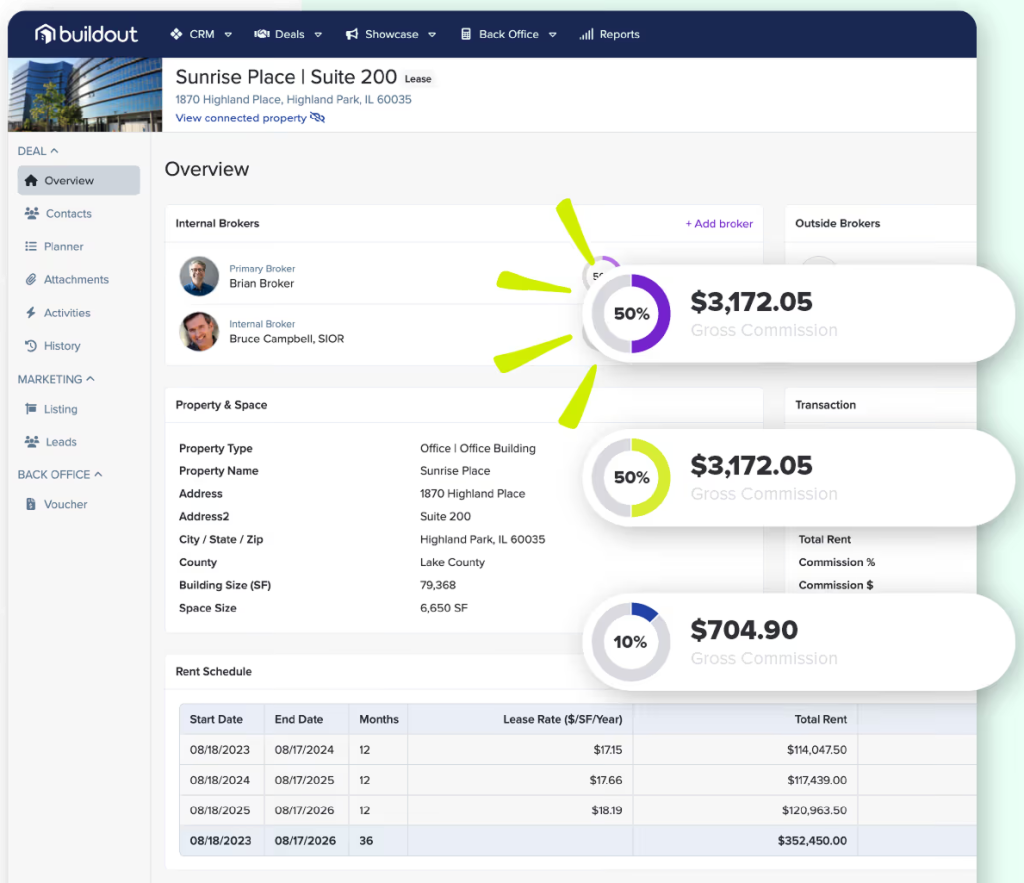
Task: Click the $17.66 lease rate cell
Action: (x=606, y=780)
